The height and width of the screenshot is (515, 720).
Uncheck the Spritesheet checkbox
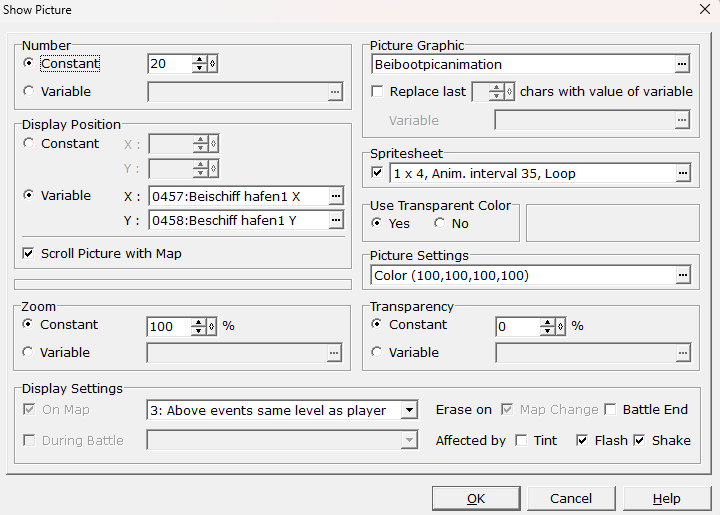click(x=377, y=174)
